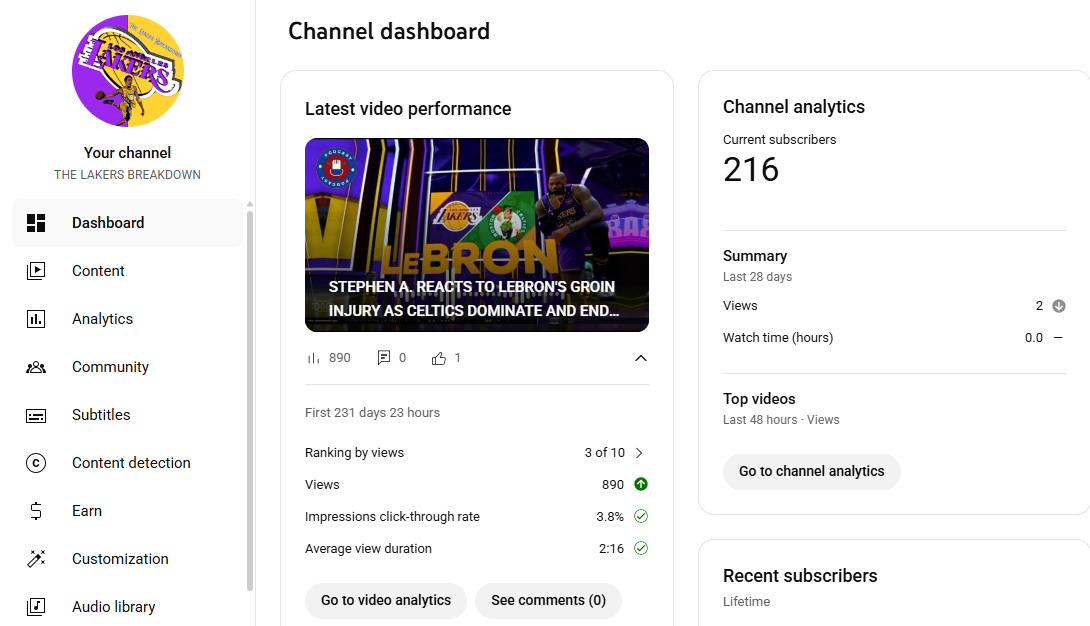Click the Customization magic wand icon

click(x=35, y=559)
